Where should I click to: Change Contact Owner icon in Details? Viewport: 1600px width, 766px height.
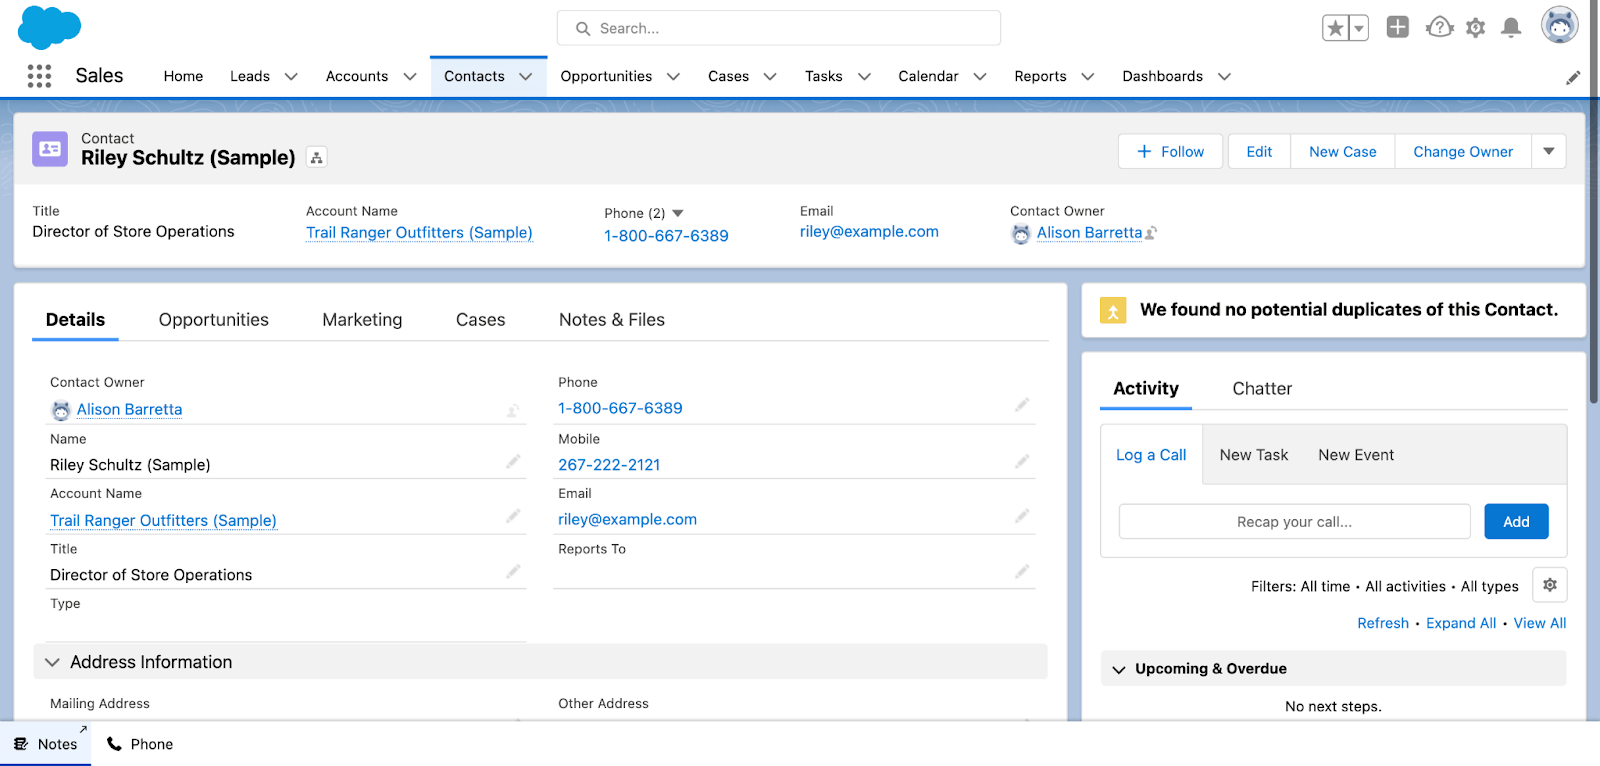513,410
